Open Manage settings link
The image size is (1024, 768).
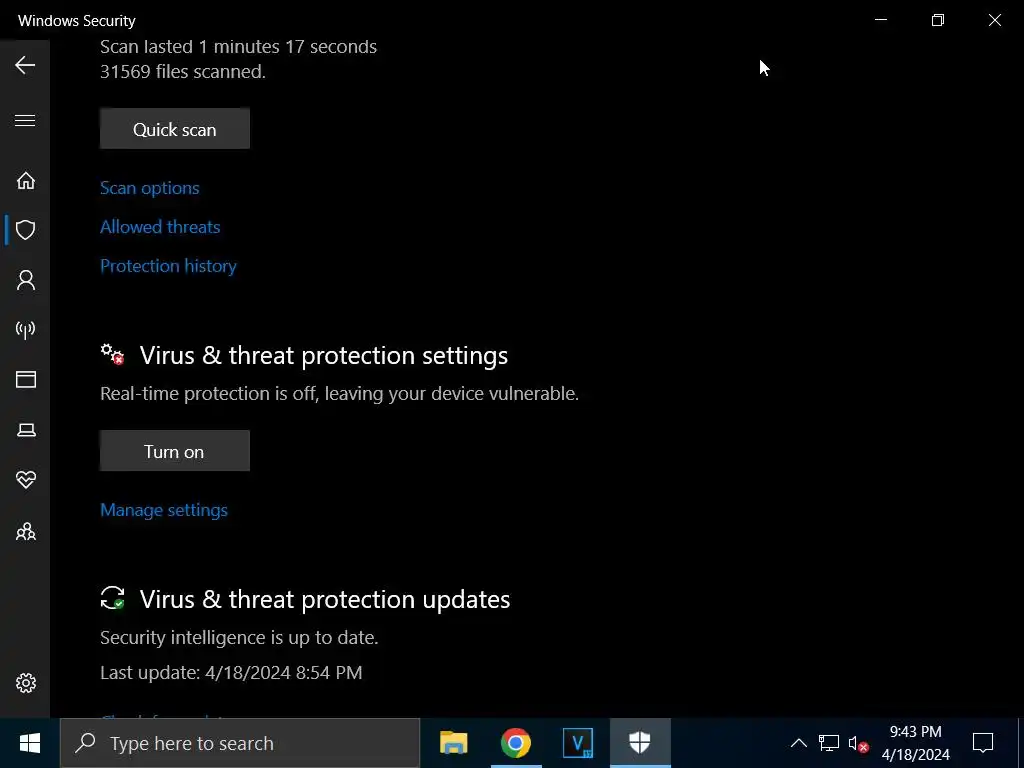[x=164, y=510]
